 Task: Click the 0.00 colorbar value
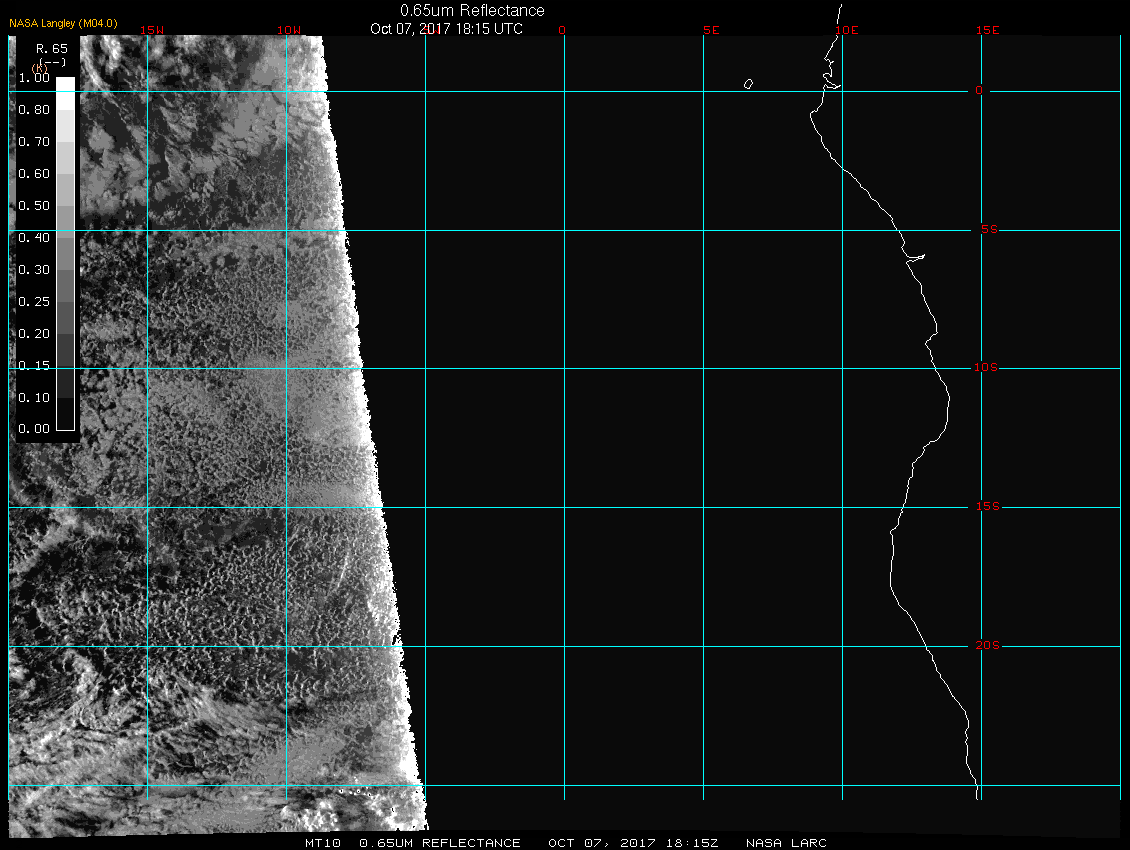click(34, 429)
